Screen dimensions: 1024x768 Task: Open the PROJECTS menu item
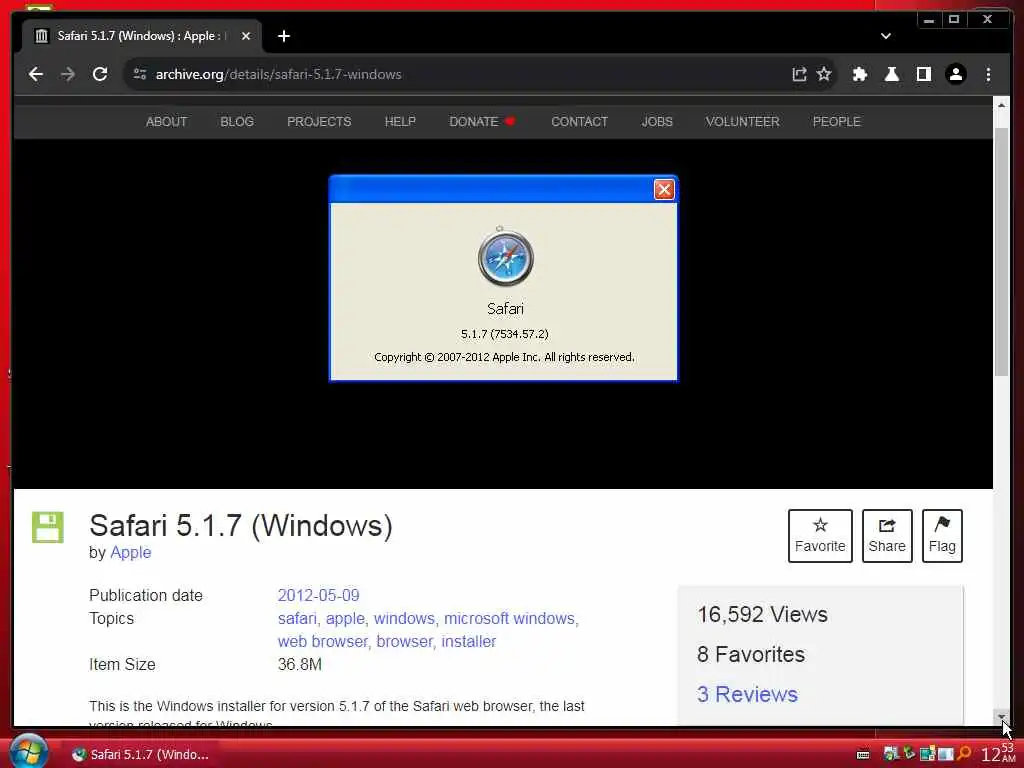tap(319, 121)
